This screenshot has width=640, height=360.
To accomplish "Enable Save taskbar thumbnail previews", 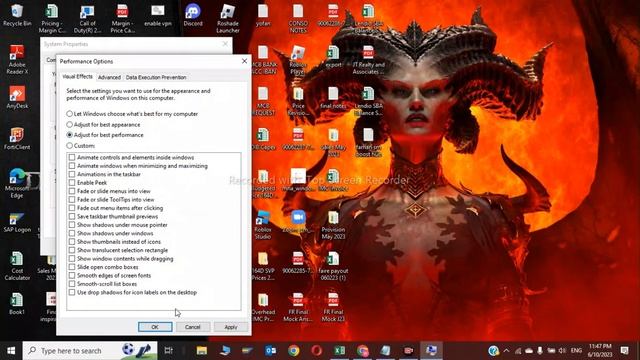I will tap(72, 216).
